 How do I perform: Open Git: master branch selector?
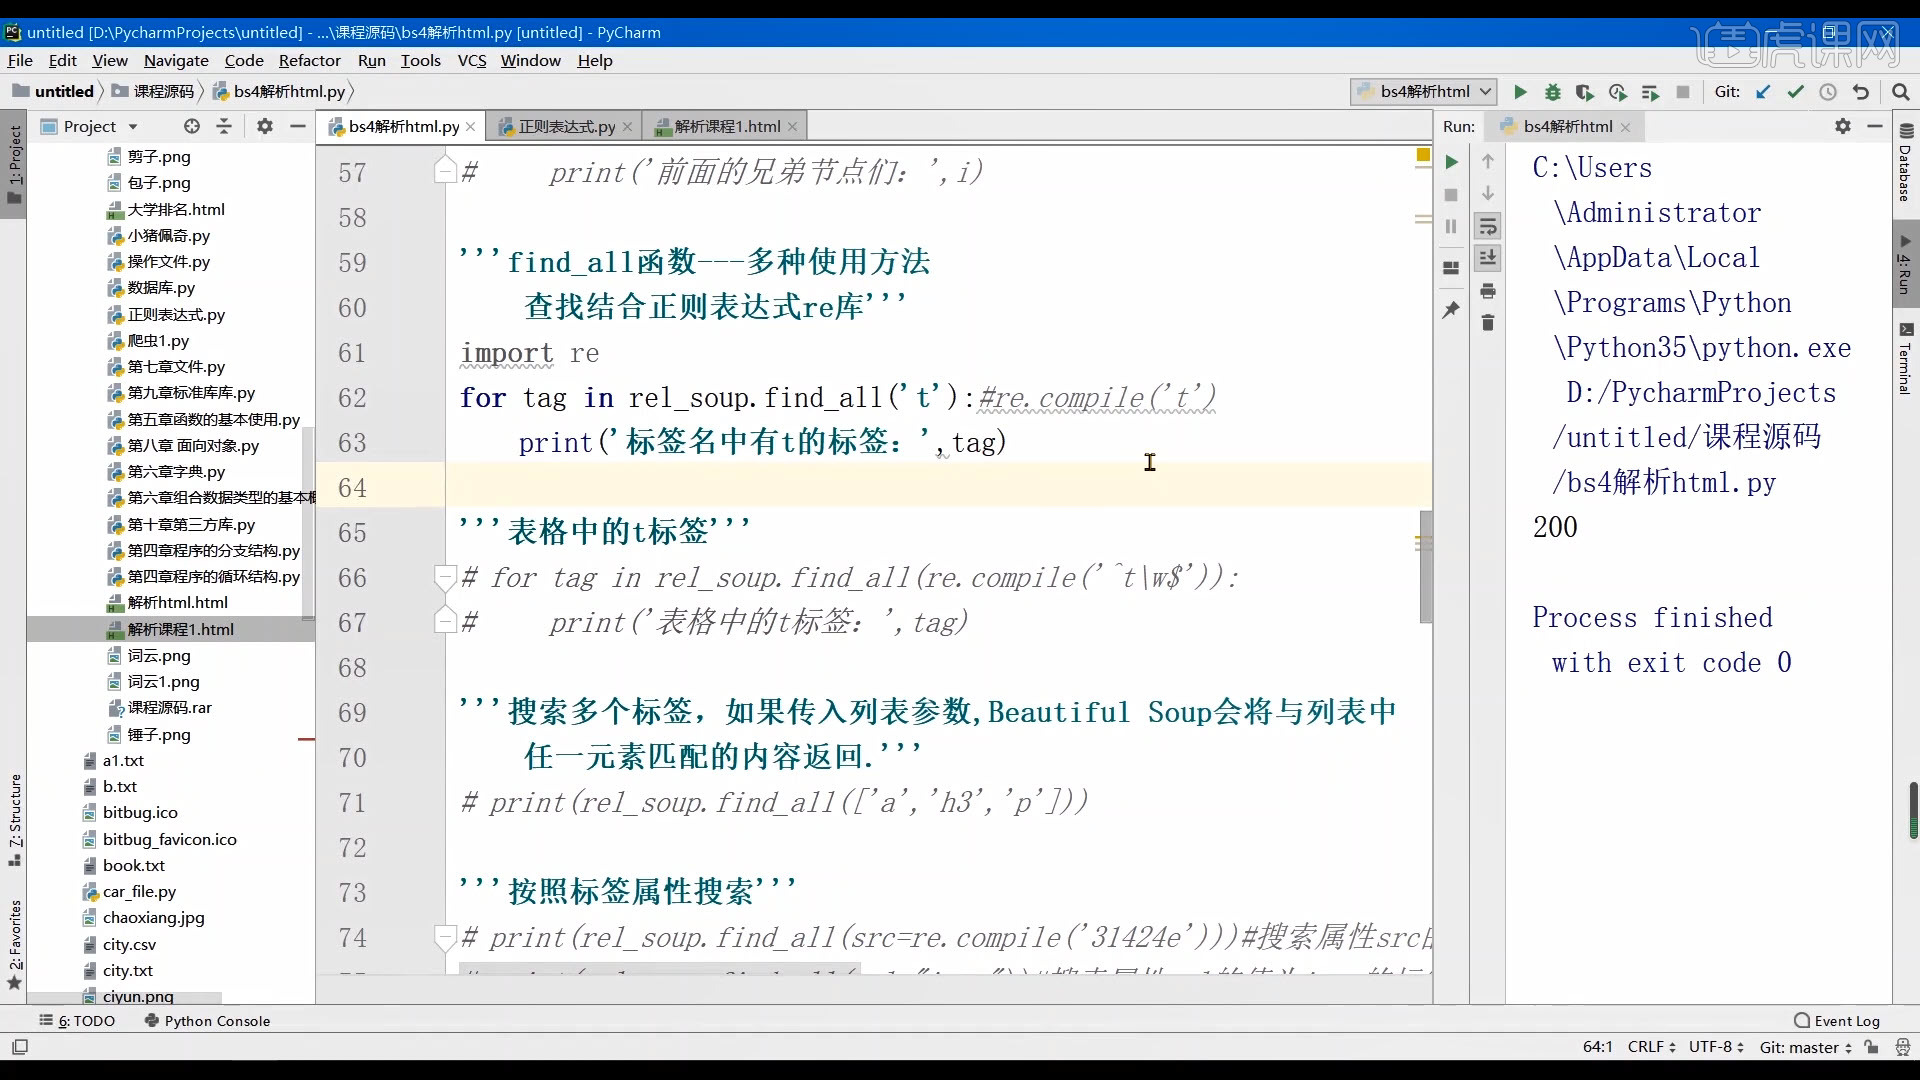tap(1806, 1047)
